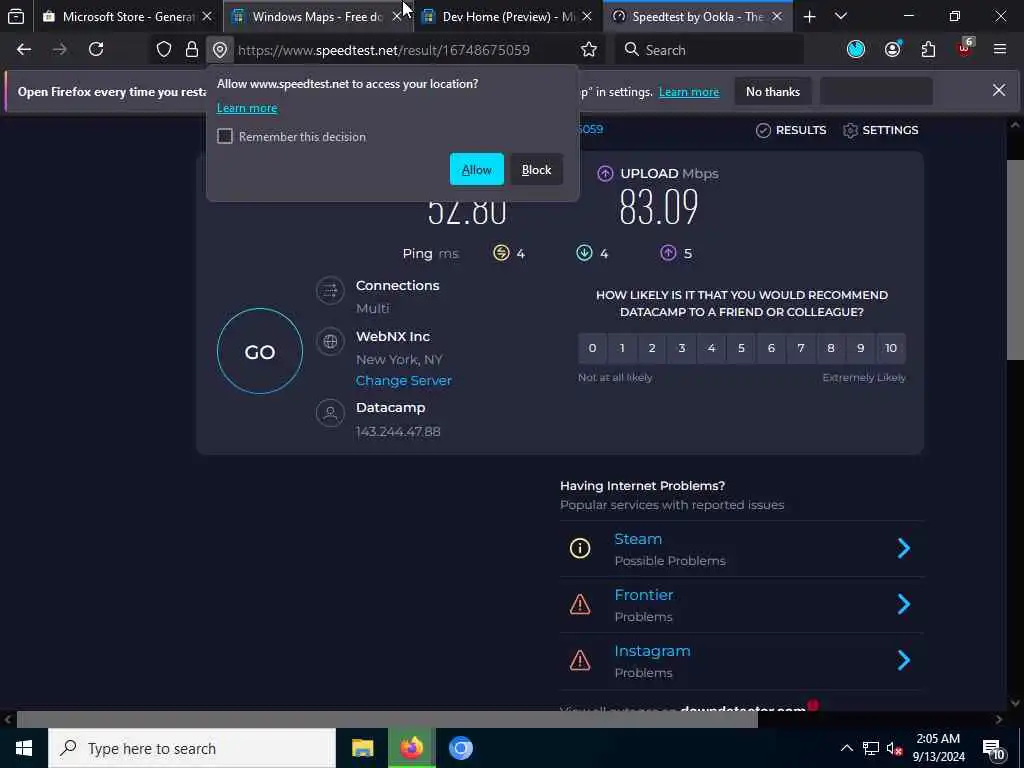This screenshot has width=1024, height=768.
Task: Block speedtest.net location access
Action: [x=536, y=170]
